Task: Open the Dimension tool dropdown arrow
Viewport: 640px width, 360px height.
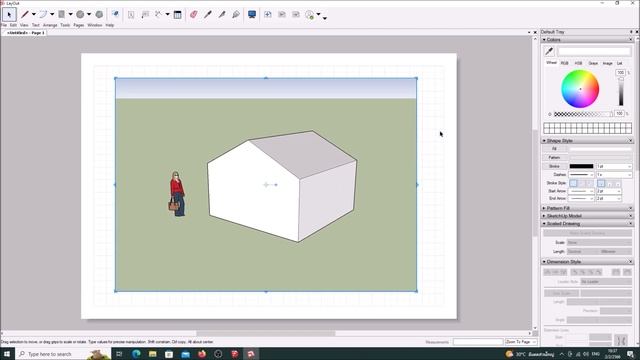Action: click(x=168, y=15)
